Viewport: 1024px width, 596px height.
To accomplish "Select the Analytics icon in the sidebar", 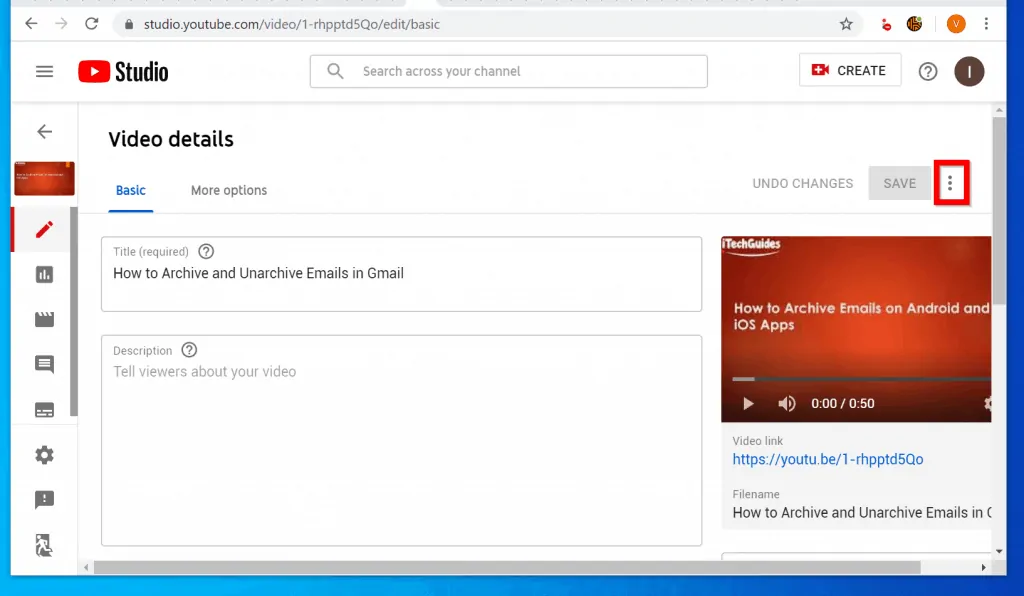I will point(42,274).
